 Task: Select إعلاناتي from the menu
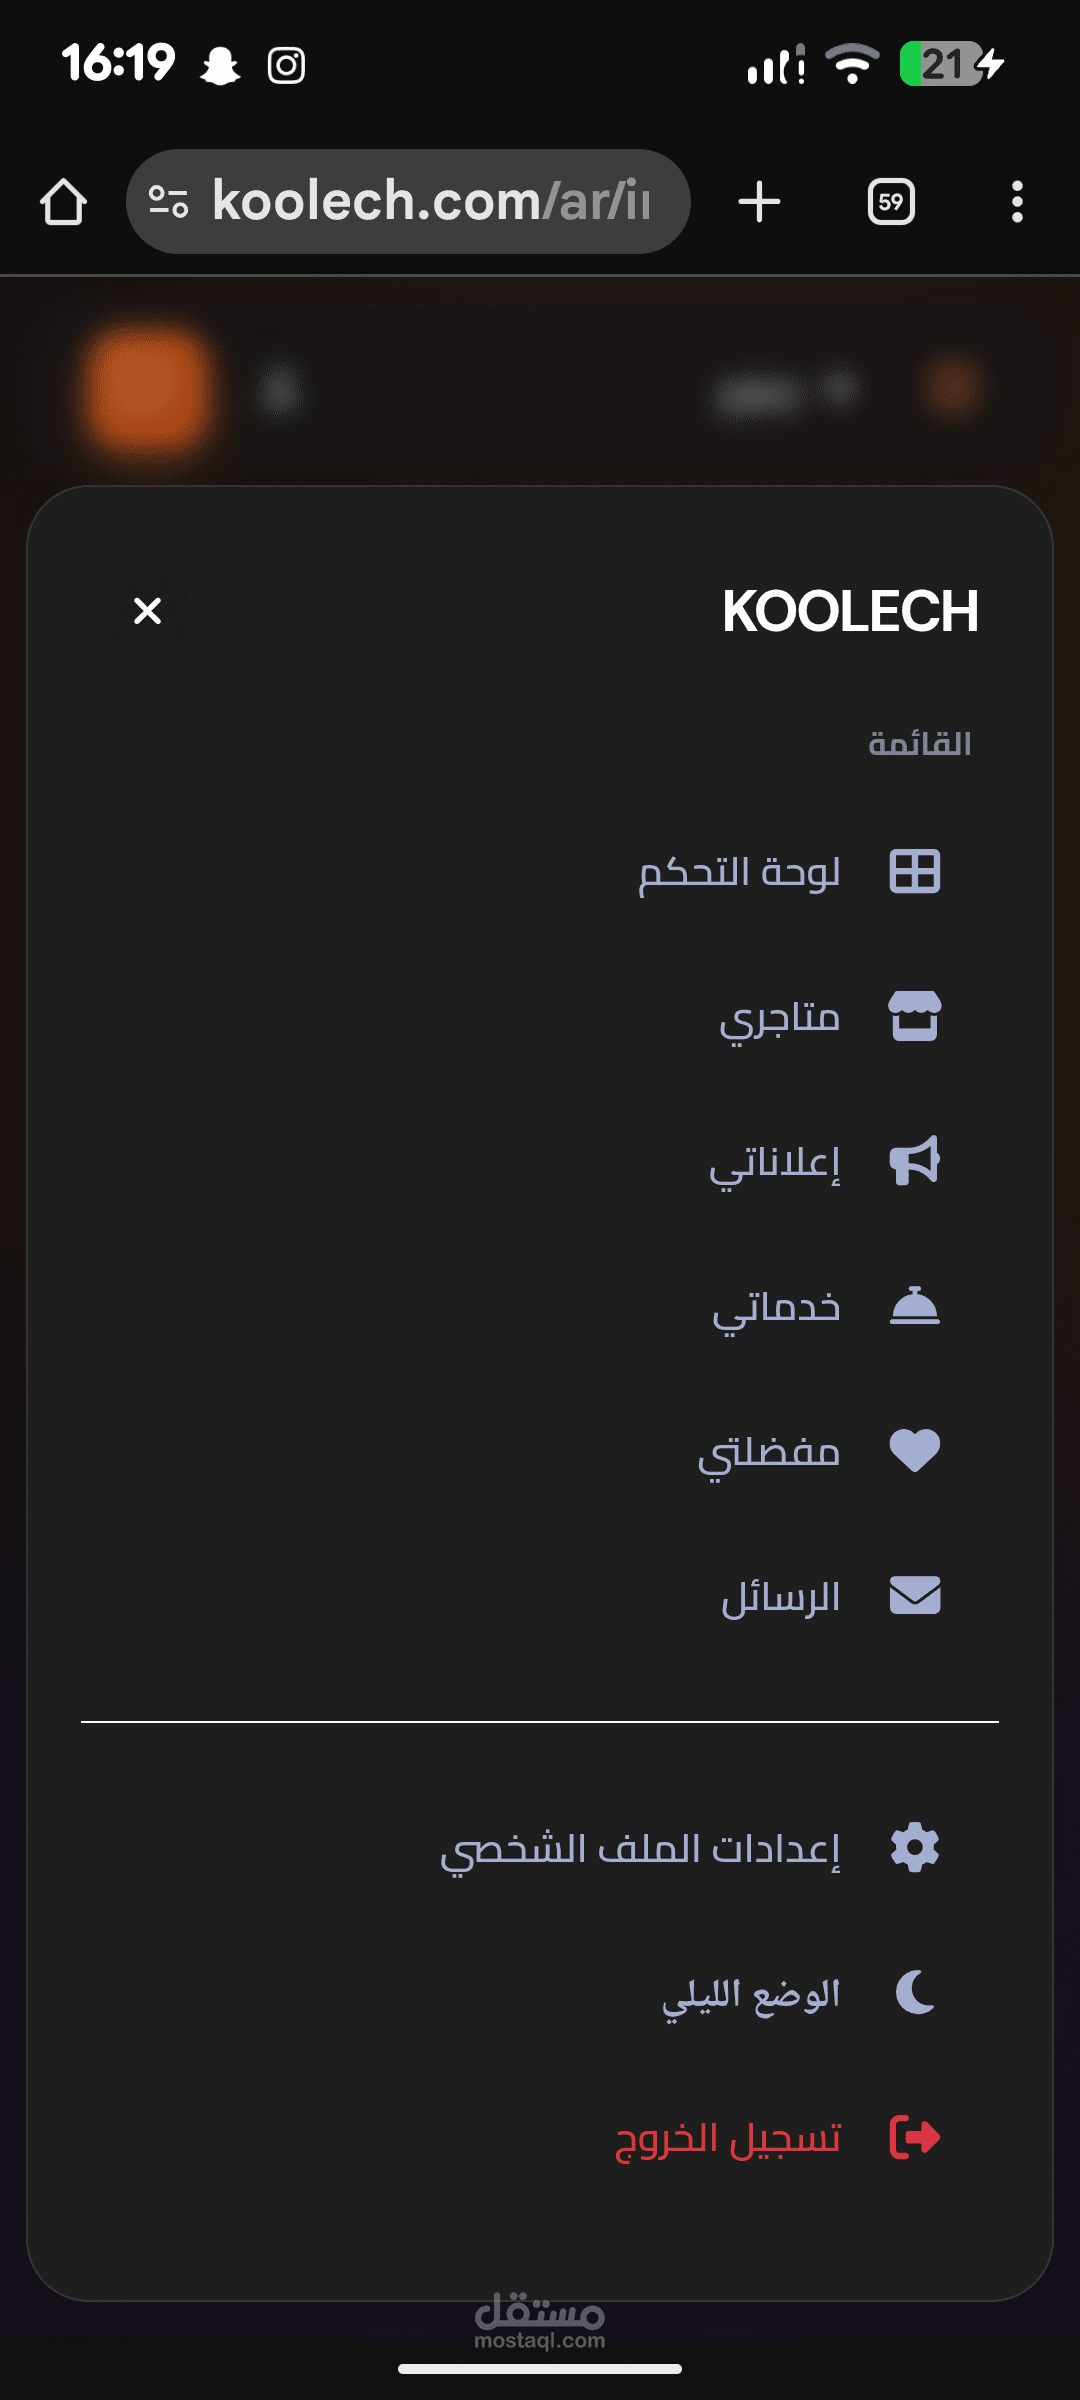775,1163
